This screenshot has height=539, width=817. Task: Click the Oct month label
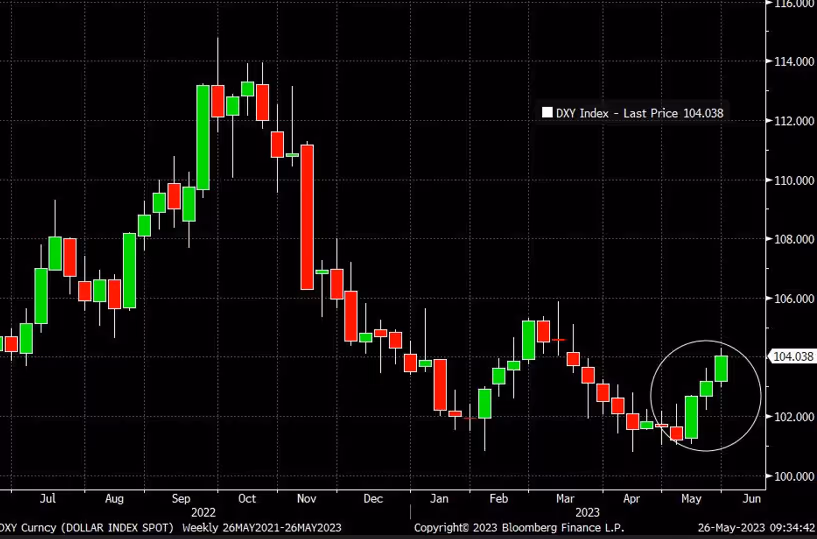pyautogui.click(x=247, y=498)
